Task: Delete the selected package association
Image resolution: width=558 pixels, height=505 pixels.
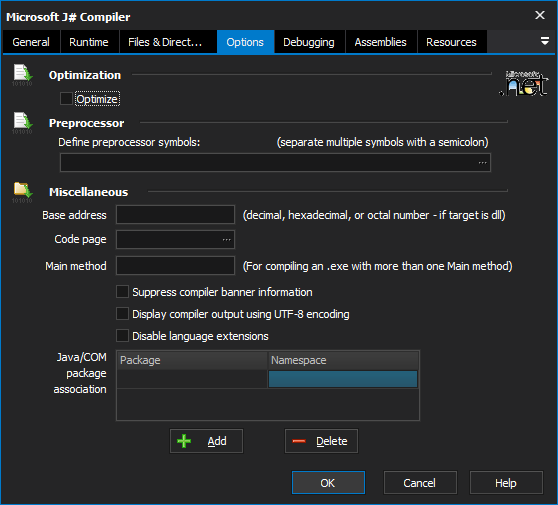Action: click(x=321, y=441)
